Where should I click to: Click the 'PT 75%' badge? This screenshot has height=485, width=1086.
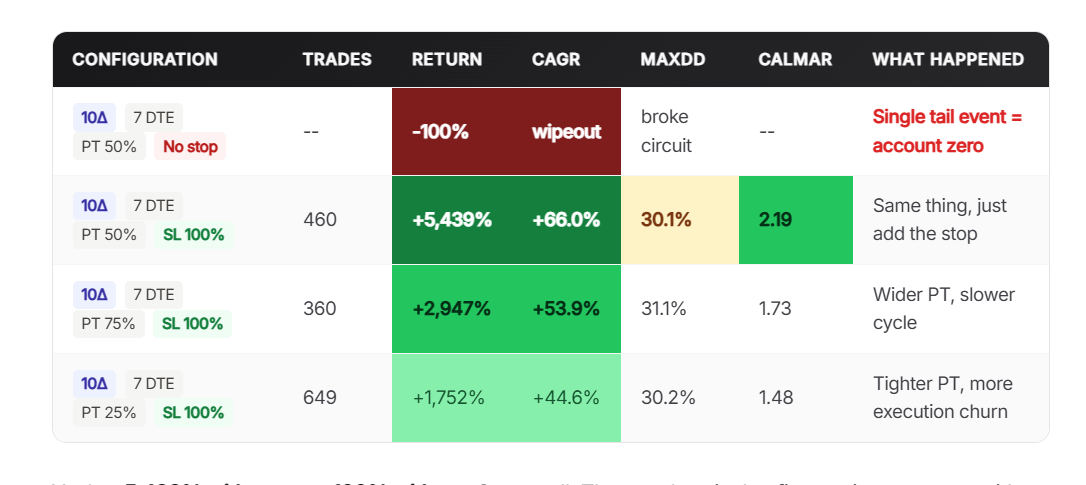click(109, 324)
